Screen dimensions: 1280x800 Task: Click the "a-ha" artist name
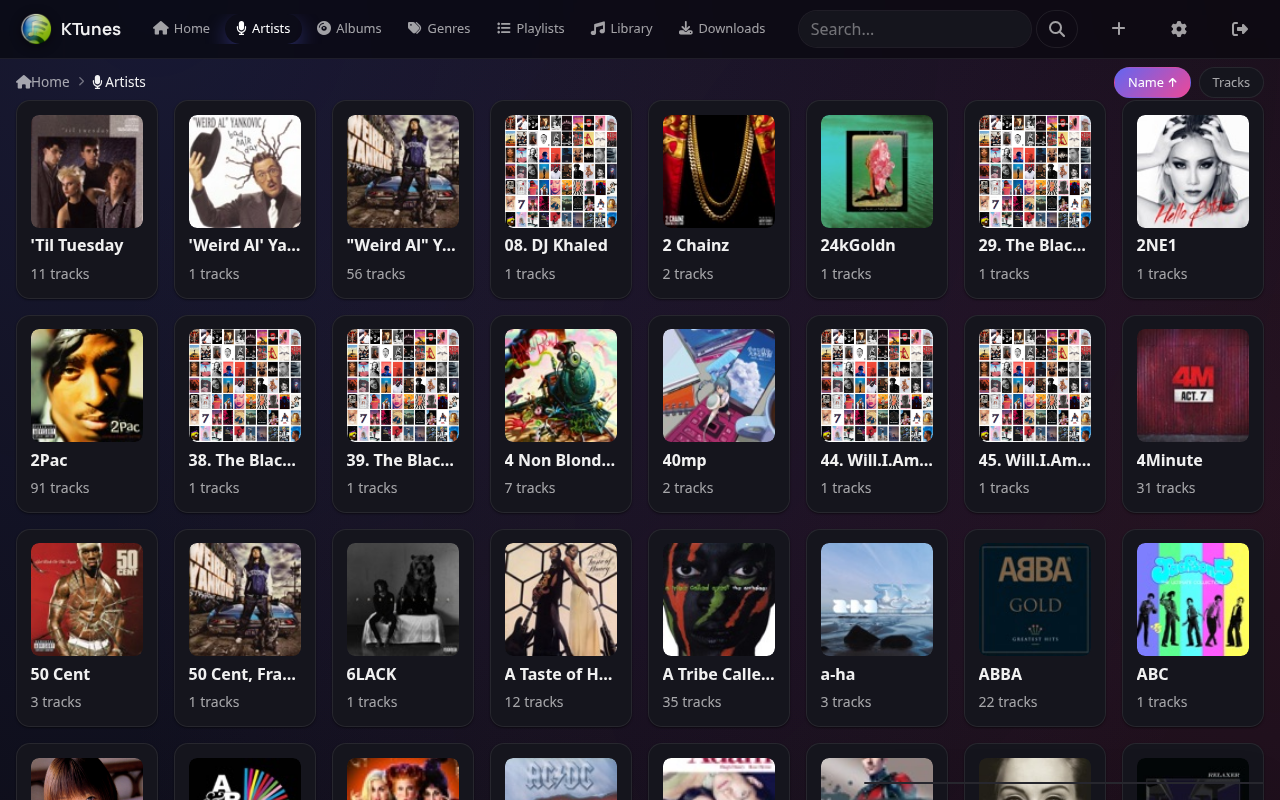[838, 674]
